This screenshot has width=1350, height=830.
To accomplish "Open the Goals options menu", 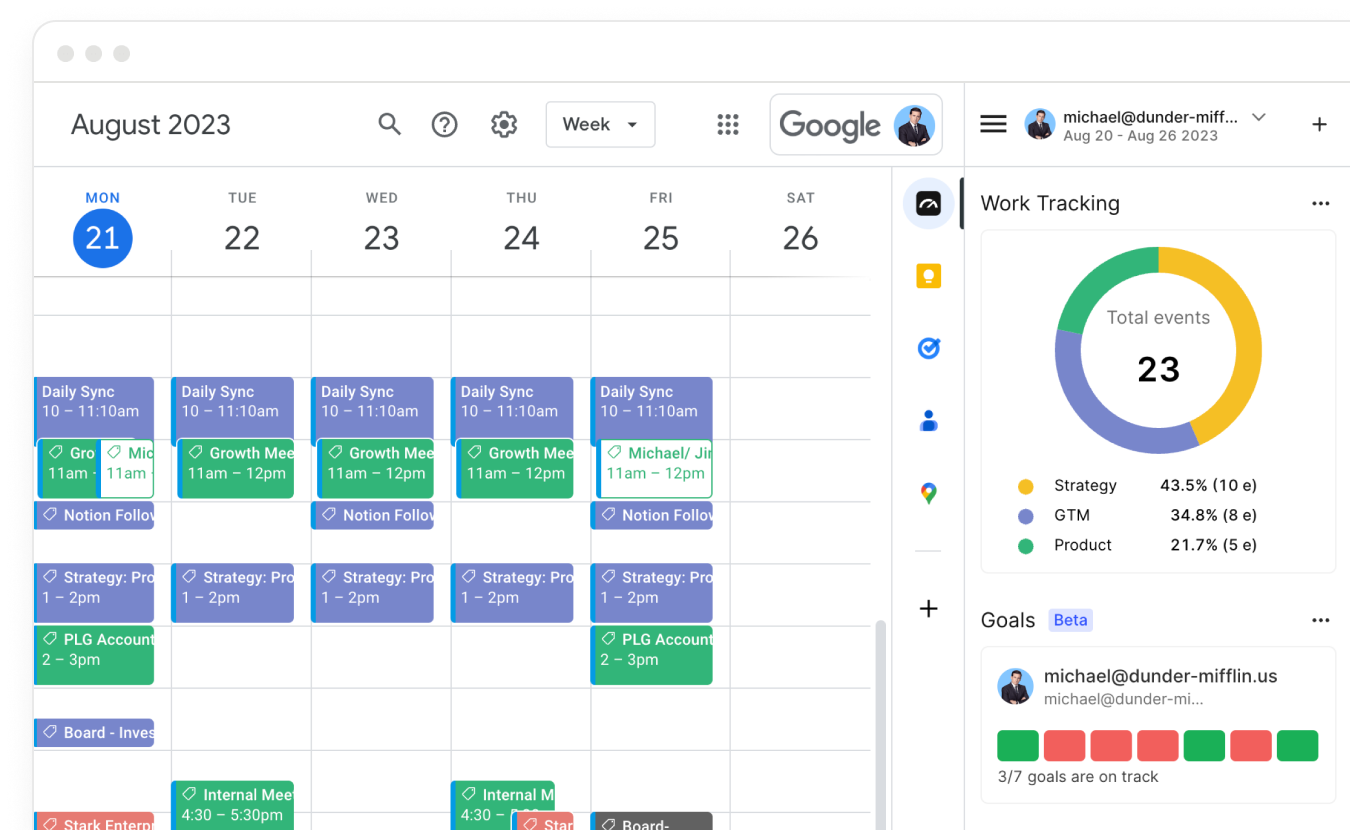I will (x=1321, y=620).
